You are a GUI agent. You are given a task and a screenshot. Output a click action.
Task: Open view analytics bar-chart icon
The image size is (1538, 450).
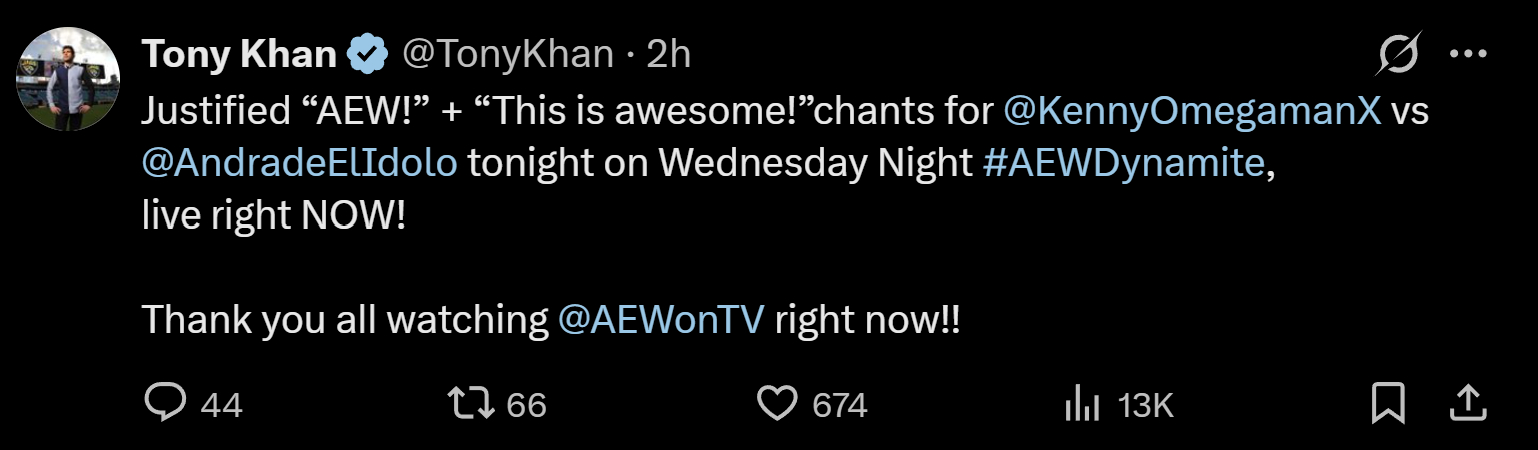(1082, 404)
